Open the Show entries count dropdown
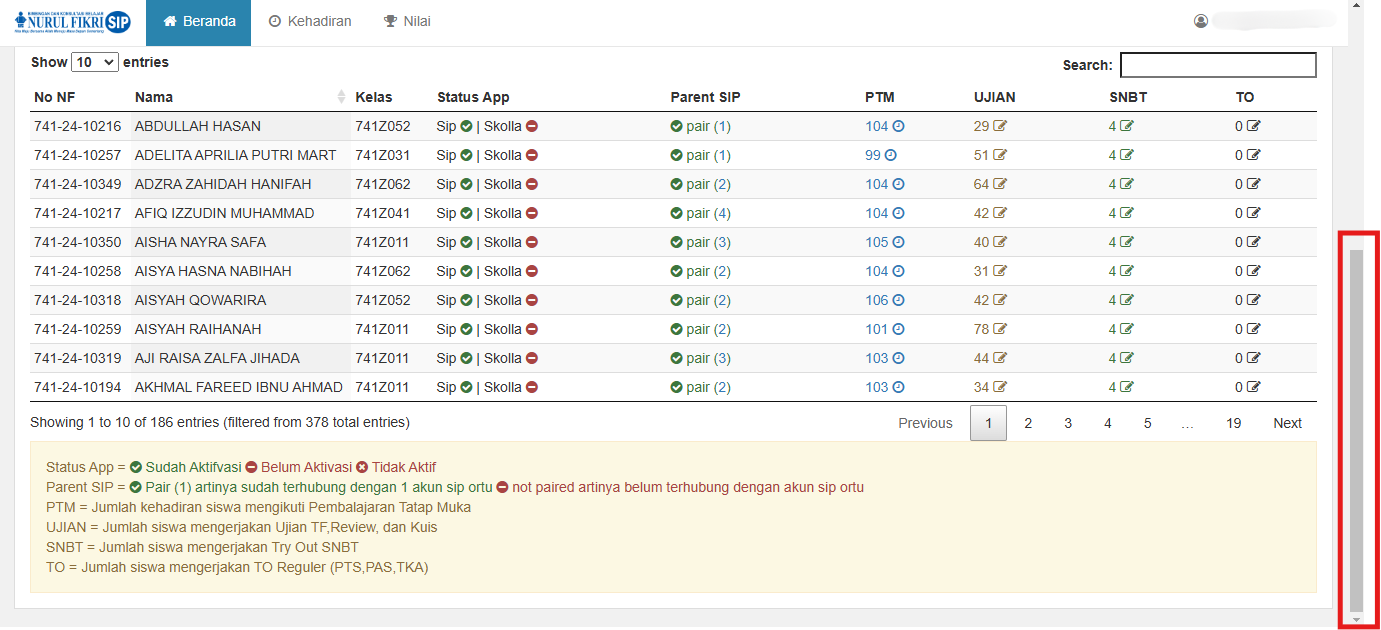 [x=95, y=62]
